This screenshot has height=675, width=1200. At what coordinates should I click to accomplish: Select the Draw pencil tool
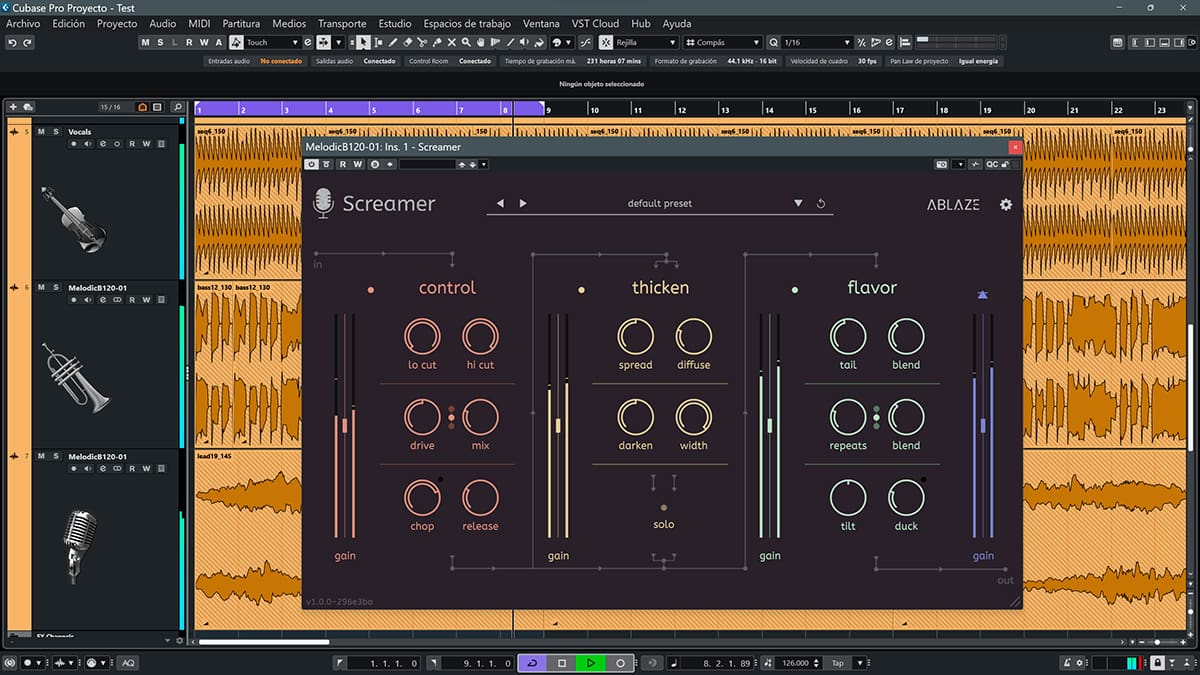coord(393,43)
